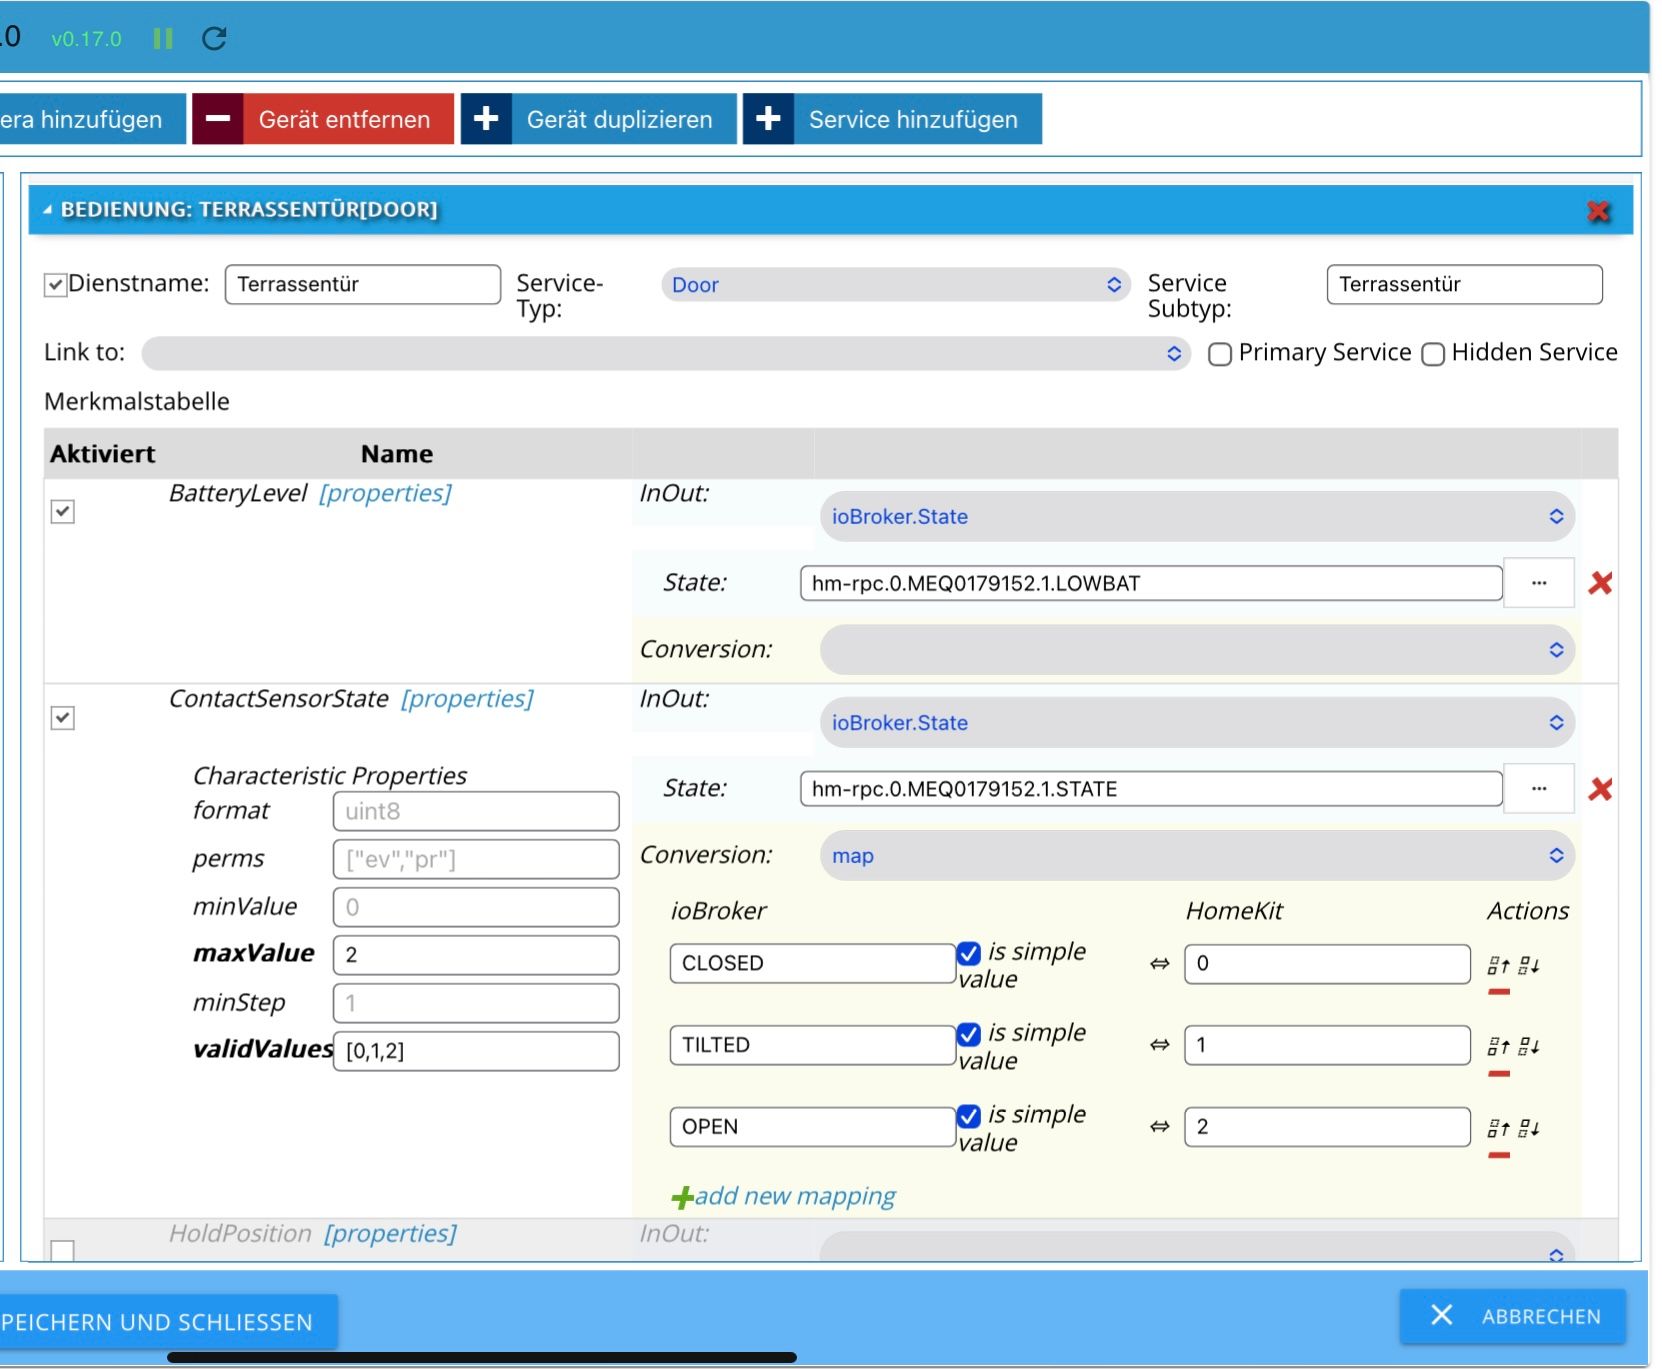The height and width of the screenshot is (1369, 1662).
Task: Open BatteryLevel InOut ioBroker.State dropdown
Action: point(1197,516)
